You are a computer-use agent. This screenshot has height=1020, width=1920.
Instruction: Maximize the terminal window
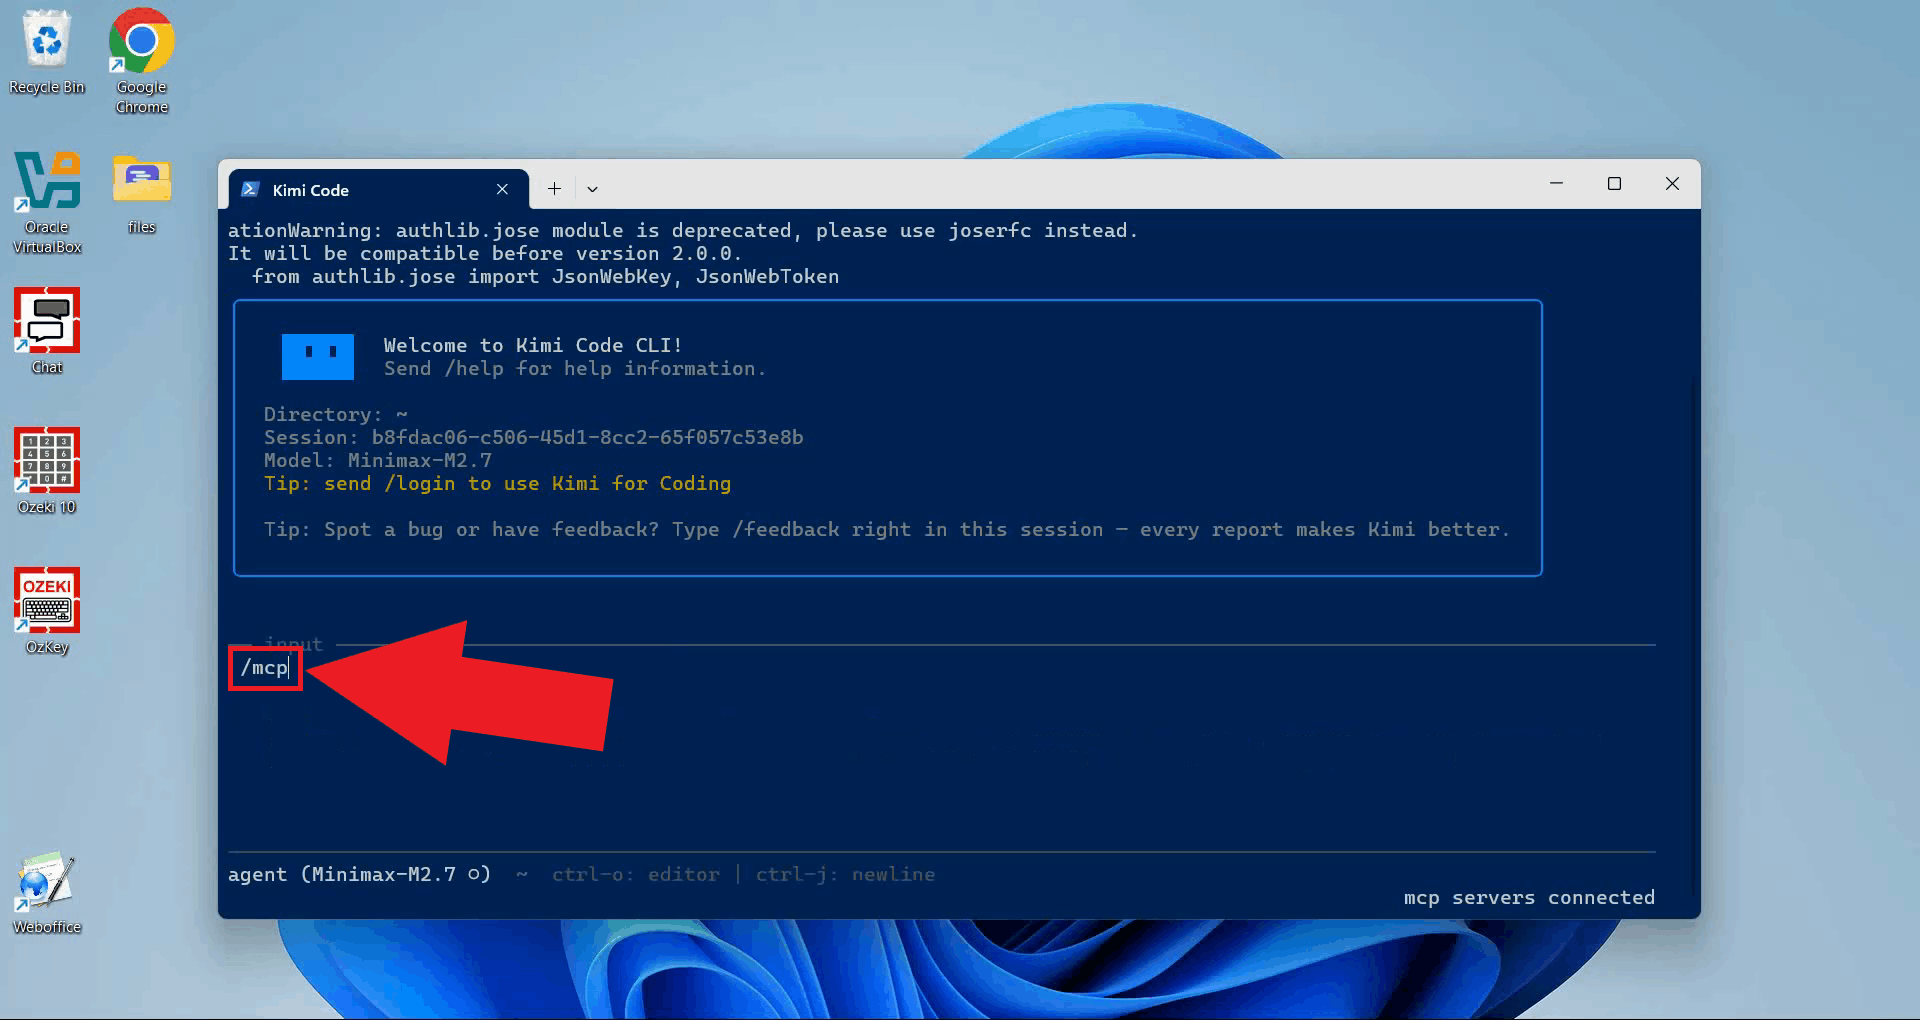point(1614,183)
